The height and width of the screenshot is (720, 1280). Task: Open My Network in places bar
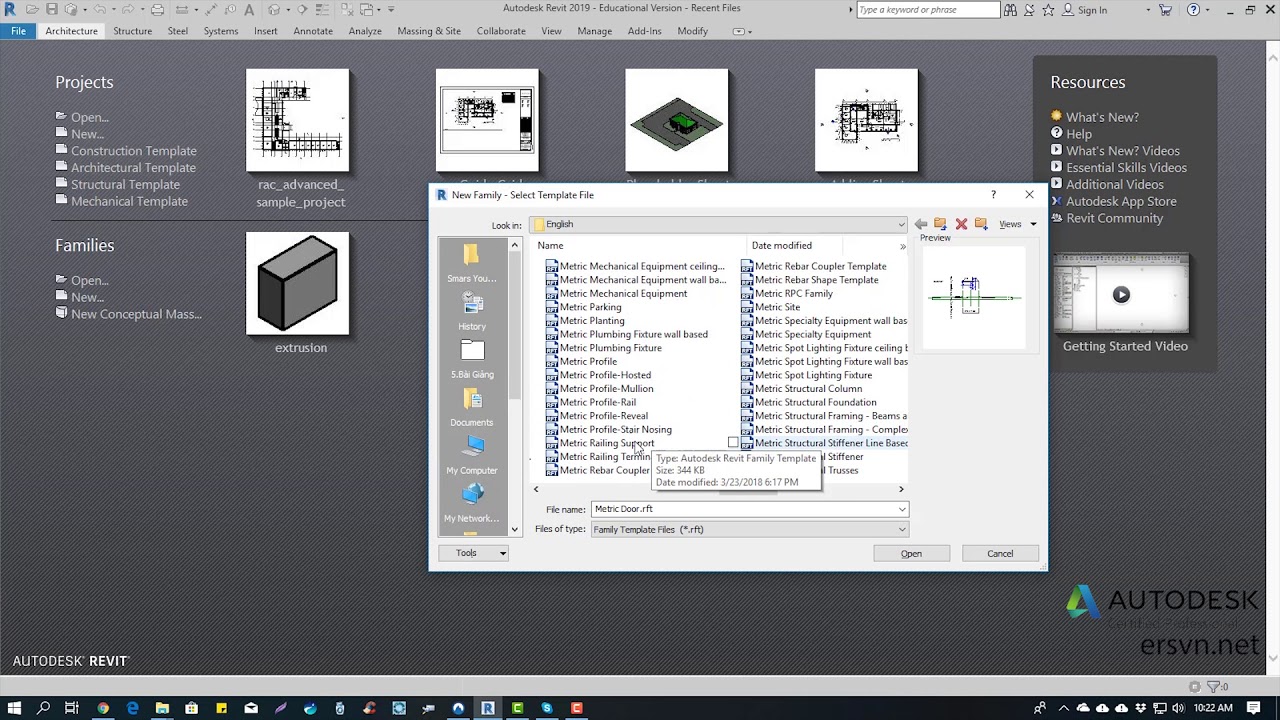coord(472,505)
